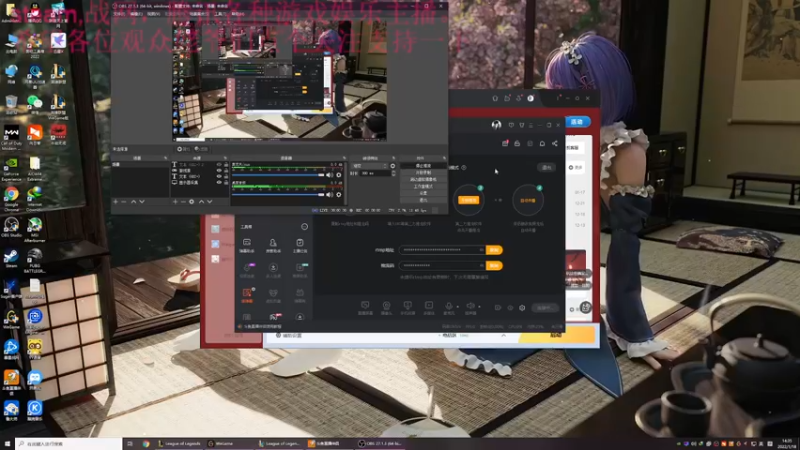Open Call of Duty Modern Warfare shortcut

coord(11,137)
